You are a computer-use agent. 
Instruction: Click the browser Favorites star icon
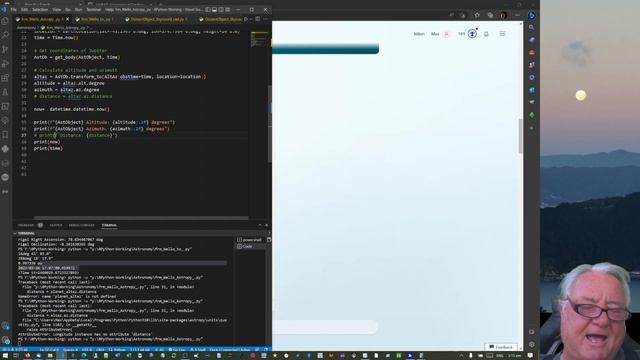coord(477,15)
